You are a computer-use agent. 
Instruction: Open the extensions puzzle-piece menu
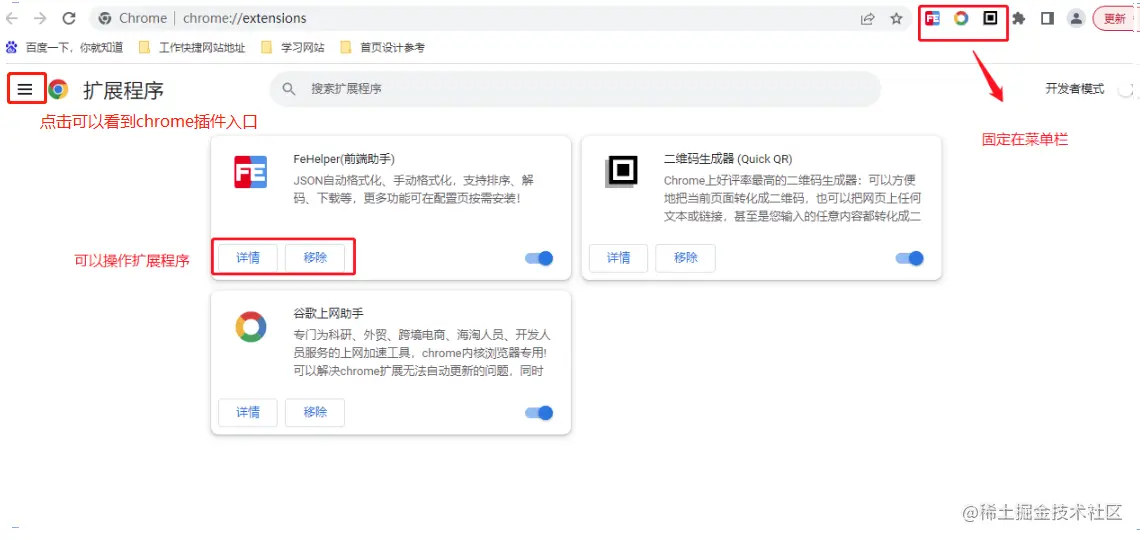tap(1019, 19)
